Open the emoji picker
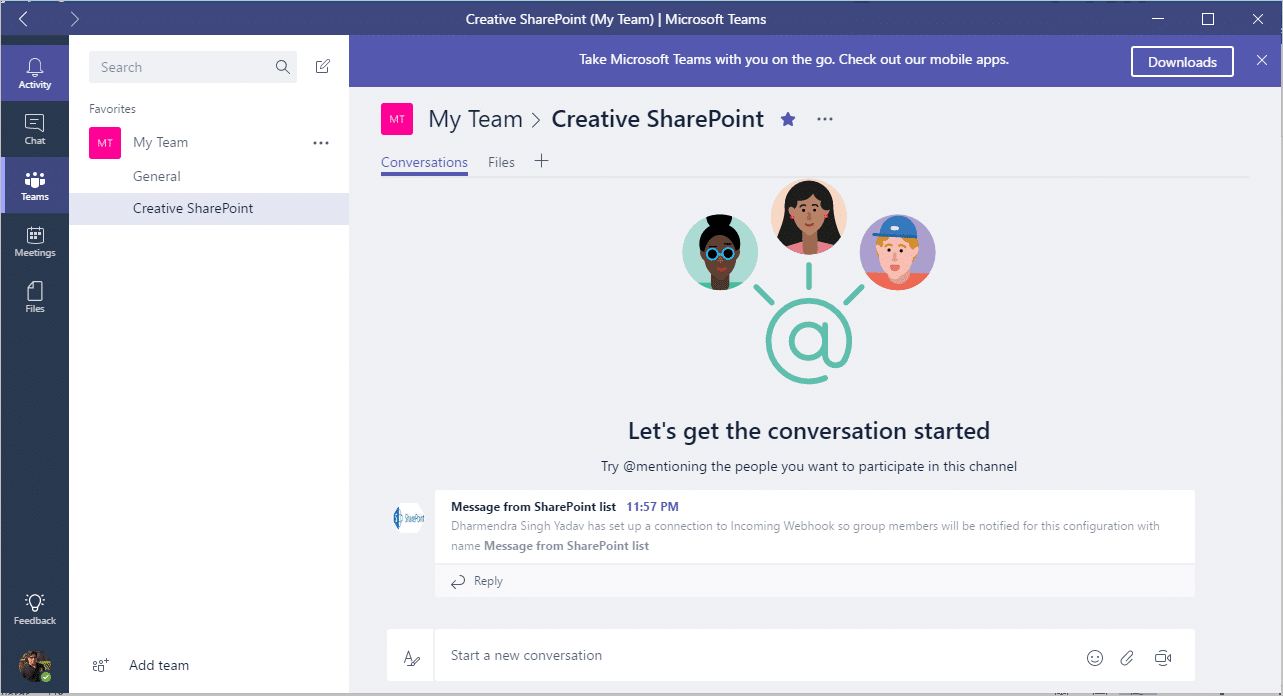 click(x=1095, y=657)
